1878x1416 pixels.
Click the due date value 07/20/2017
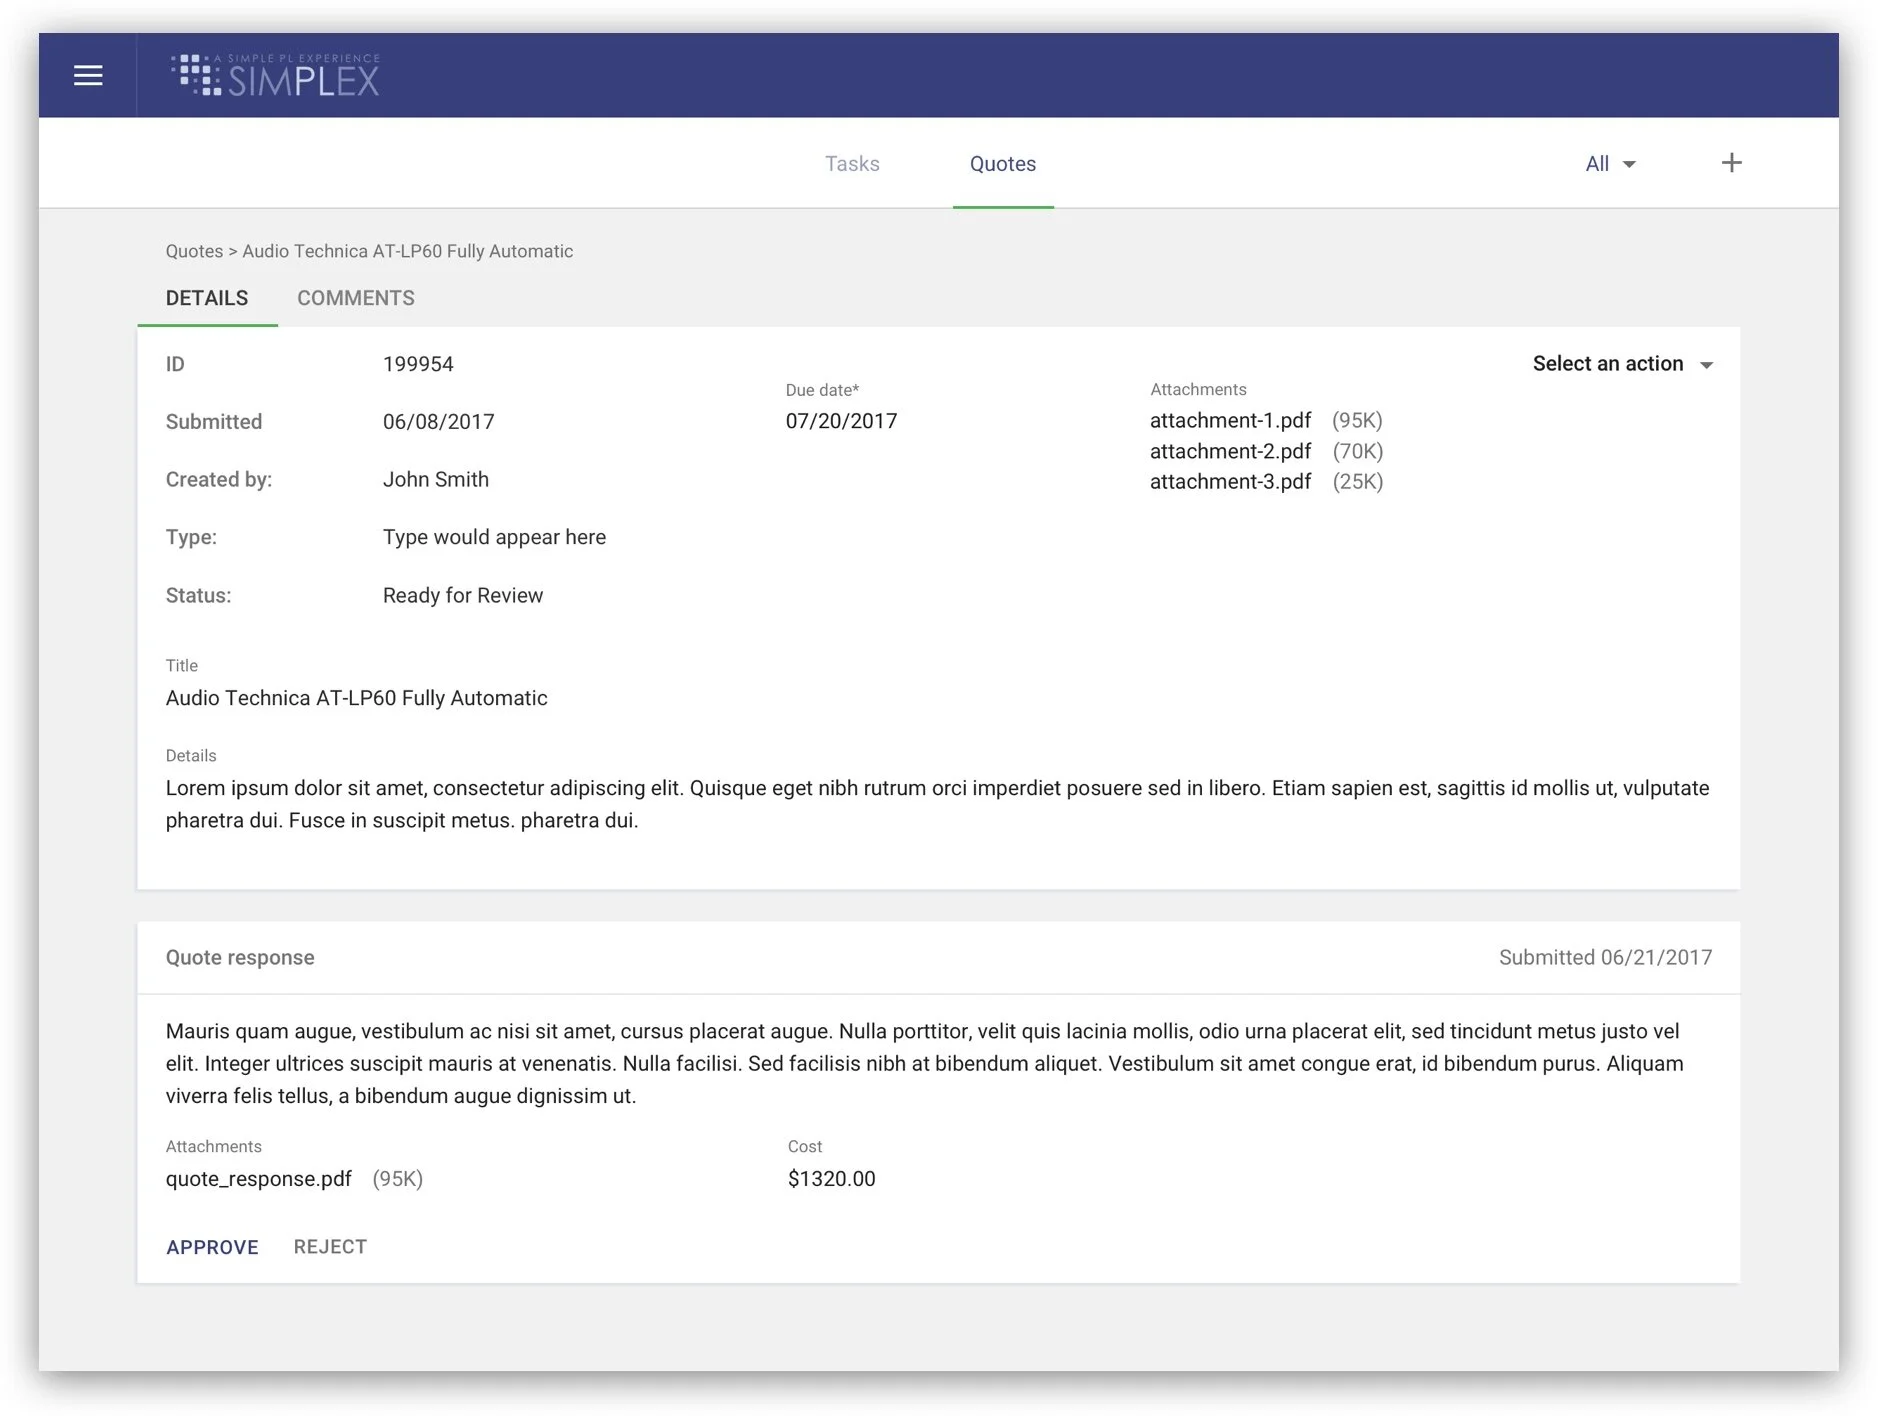pos(841,421)
